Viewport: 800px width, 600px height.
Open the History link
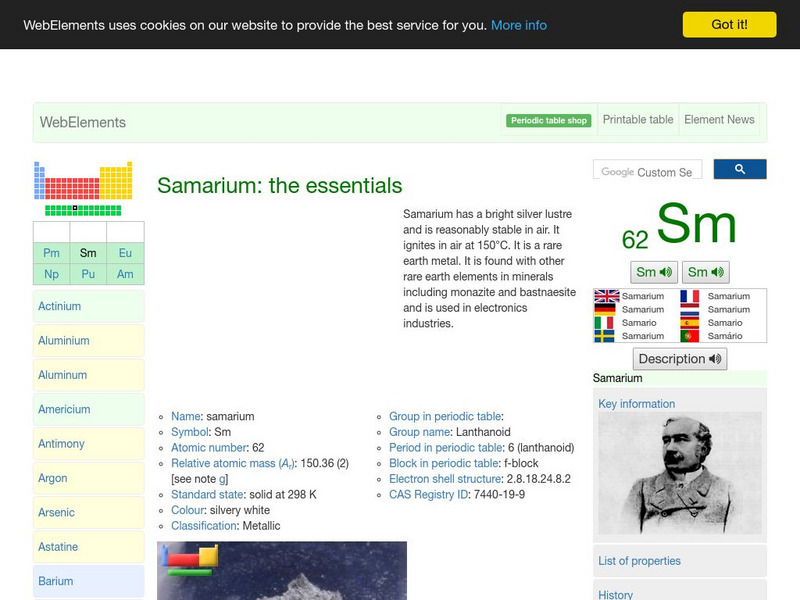[617, 594]
